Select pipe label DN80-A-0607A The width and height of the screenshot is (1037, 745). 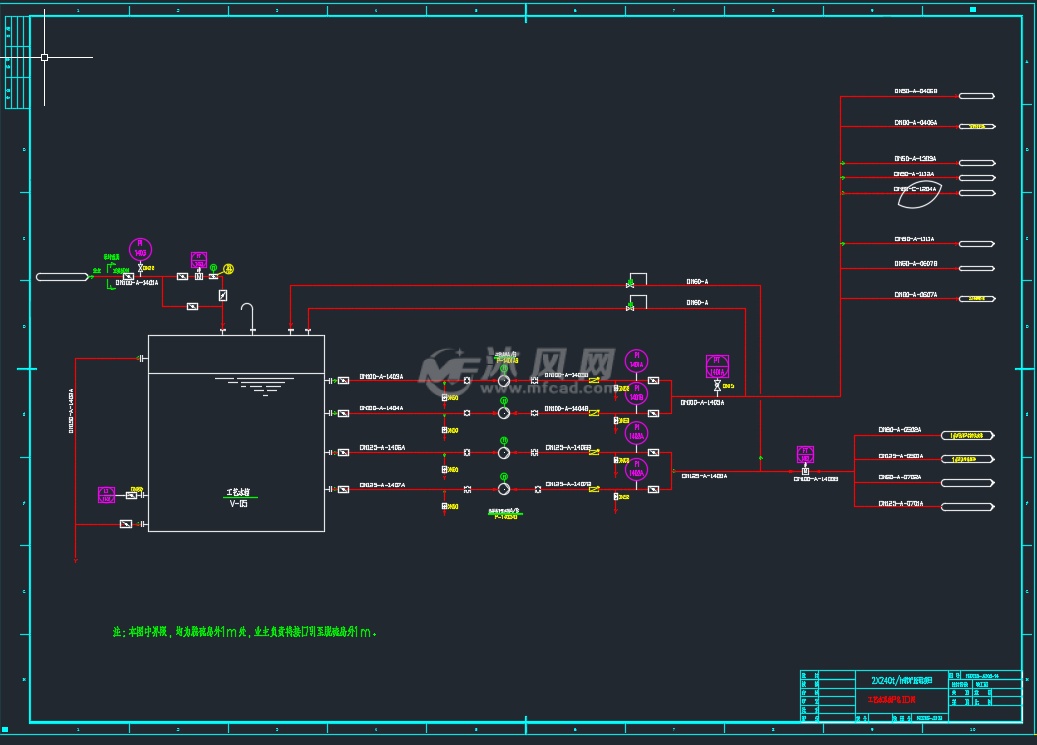tap(916, 295)
